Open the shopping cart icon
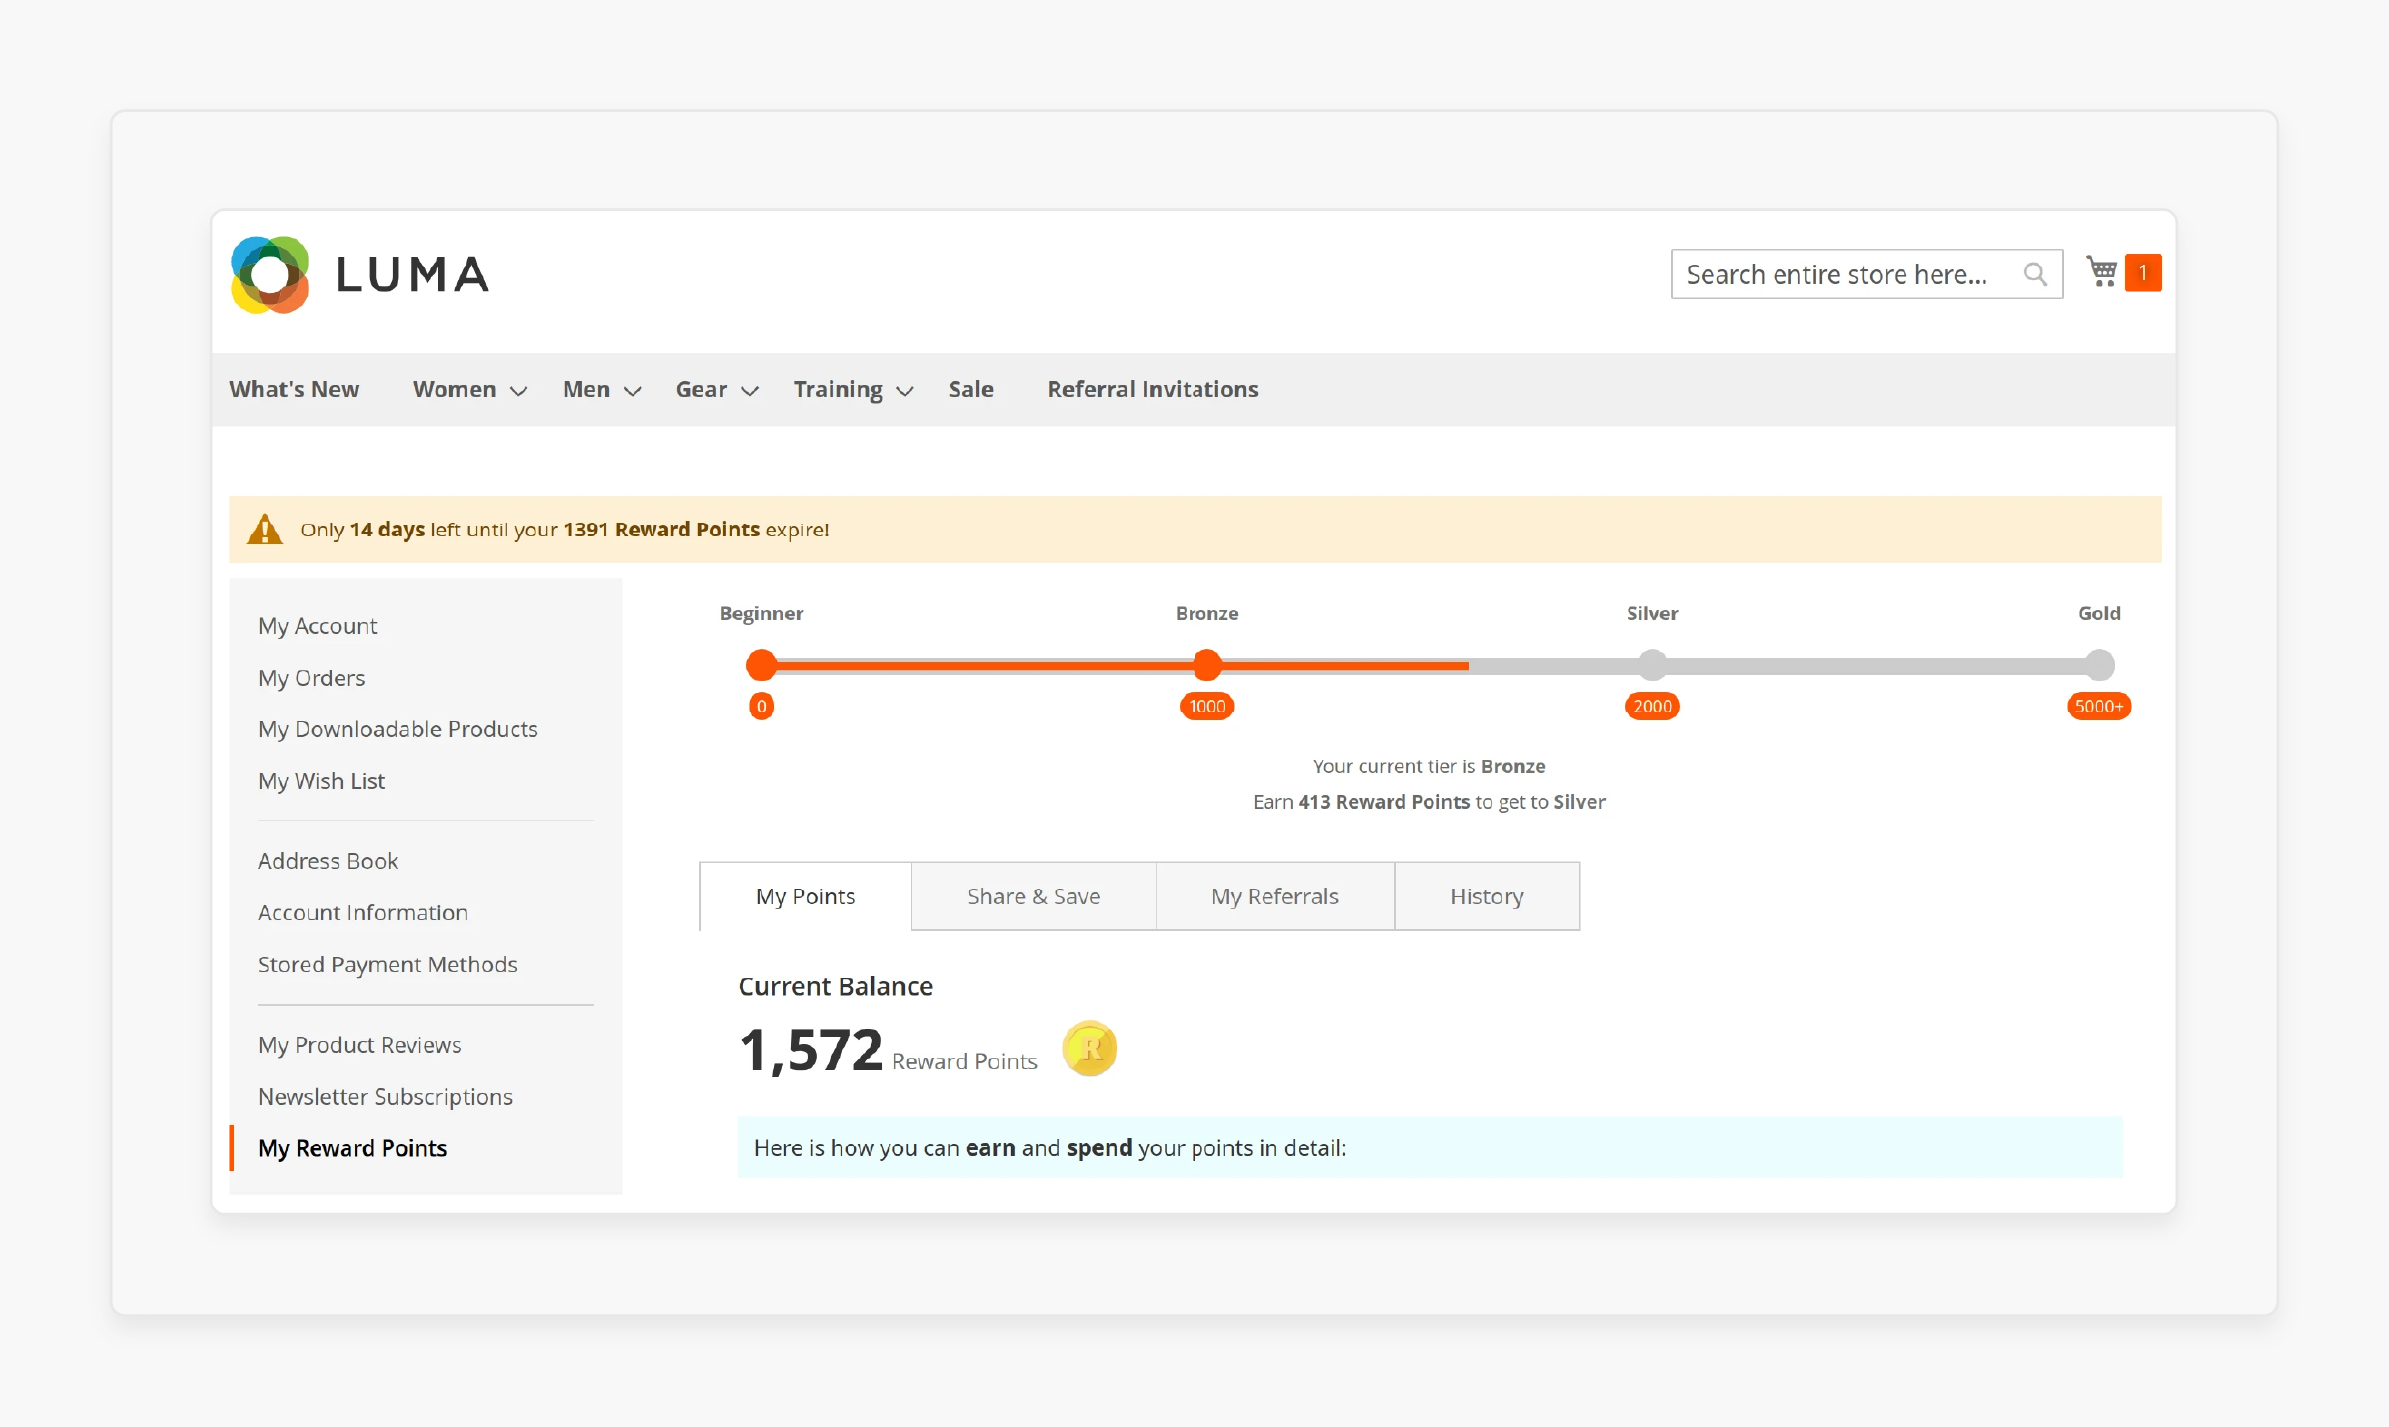This screenshot has width=2389, height=1427. click(2102, 272)
